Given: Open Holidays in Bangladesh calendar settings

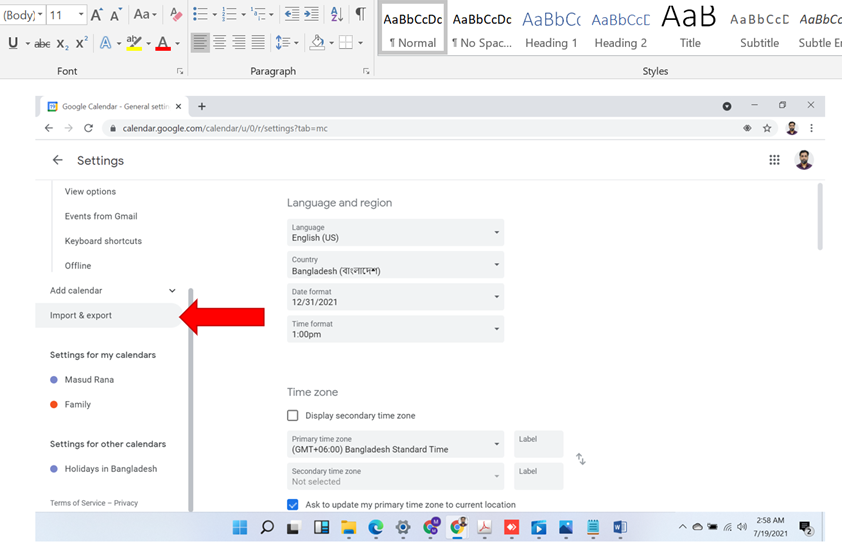Looking at the screenshot, I should (111, 469).
